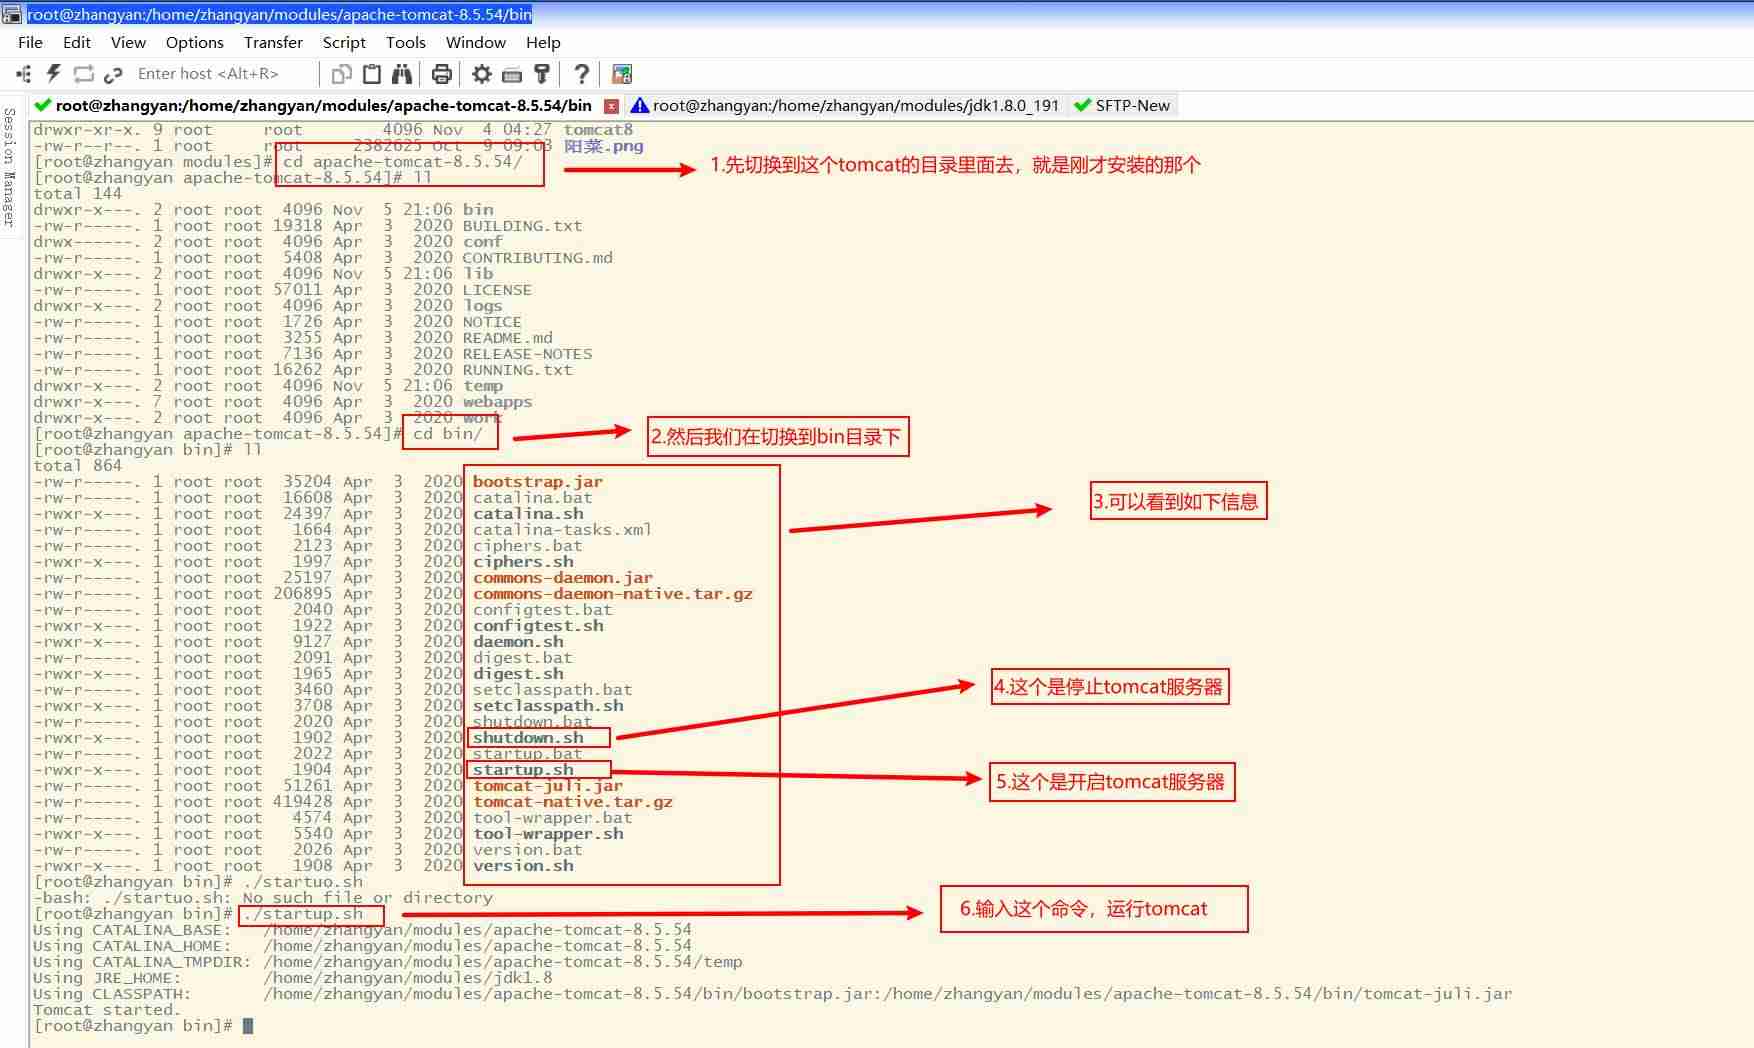The height and width of the screenshot is (1048, 1754).
Task: Click 'RUNNING.txt' in the directory listing
Action: coord(517,370)
